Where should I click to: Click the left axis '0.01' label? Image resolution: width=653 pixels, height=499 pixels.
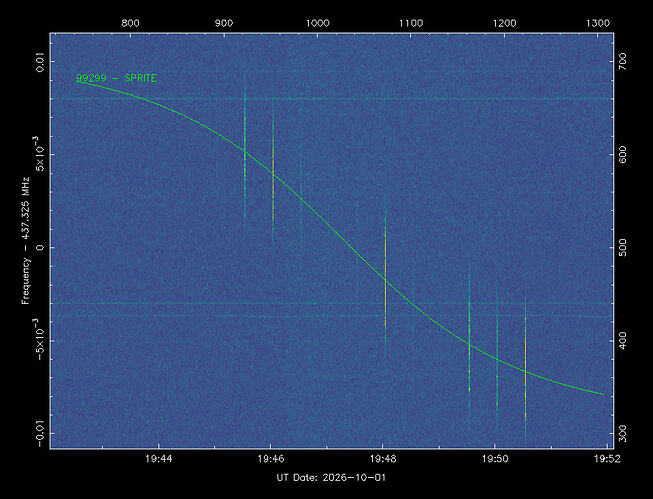coord(40,61)
